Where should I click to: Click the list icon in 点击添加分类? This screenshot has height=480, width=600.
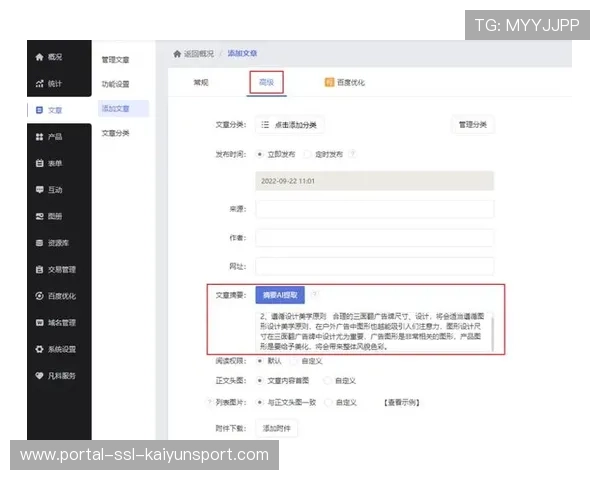click(265, 125)
